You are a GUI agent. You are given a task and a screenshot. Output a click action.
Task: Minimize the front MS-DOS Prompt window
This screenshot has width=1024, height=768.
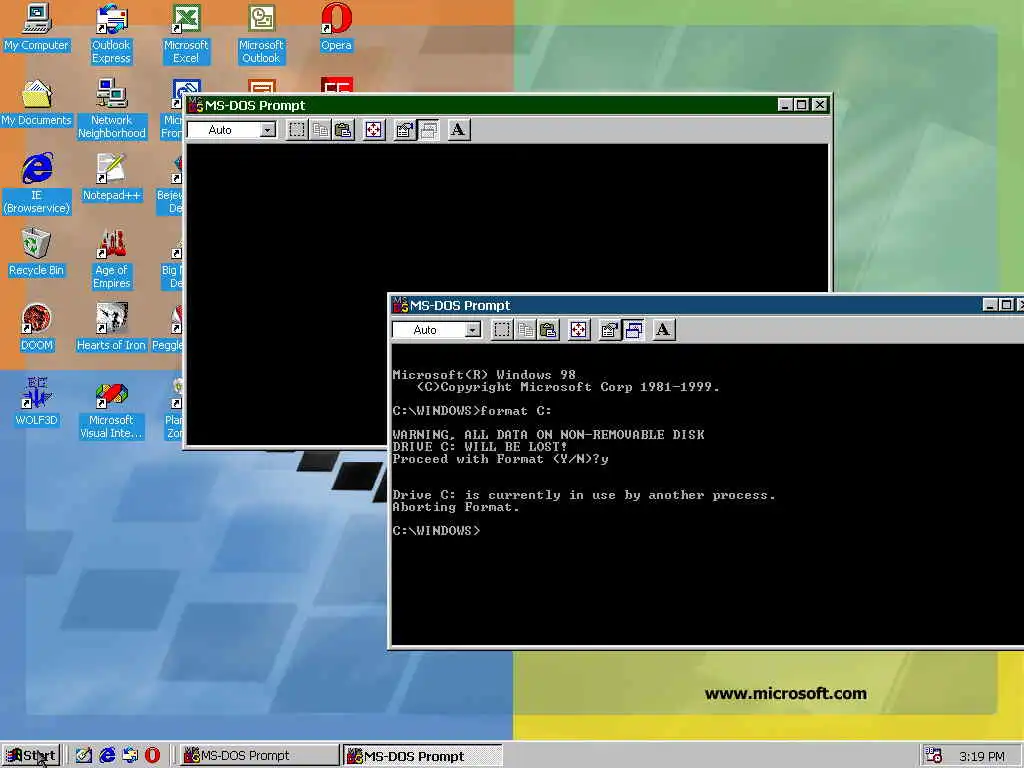(990, 305)
